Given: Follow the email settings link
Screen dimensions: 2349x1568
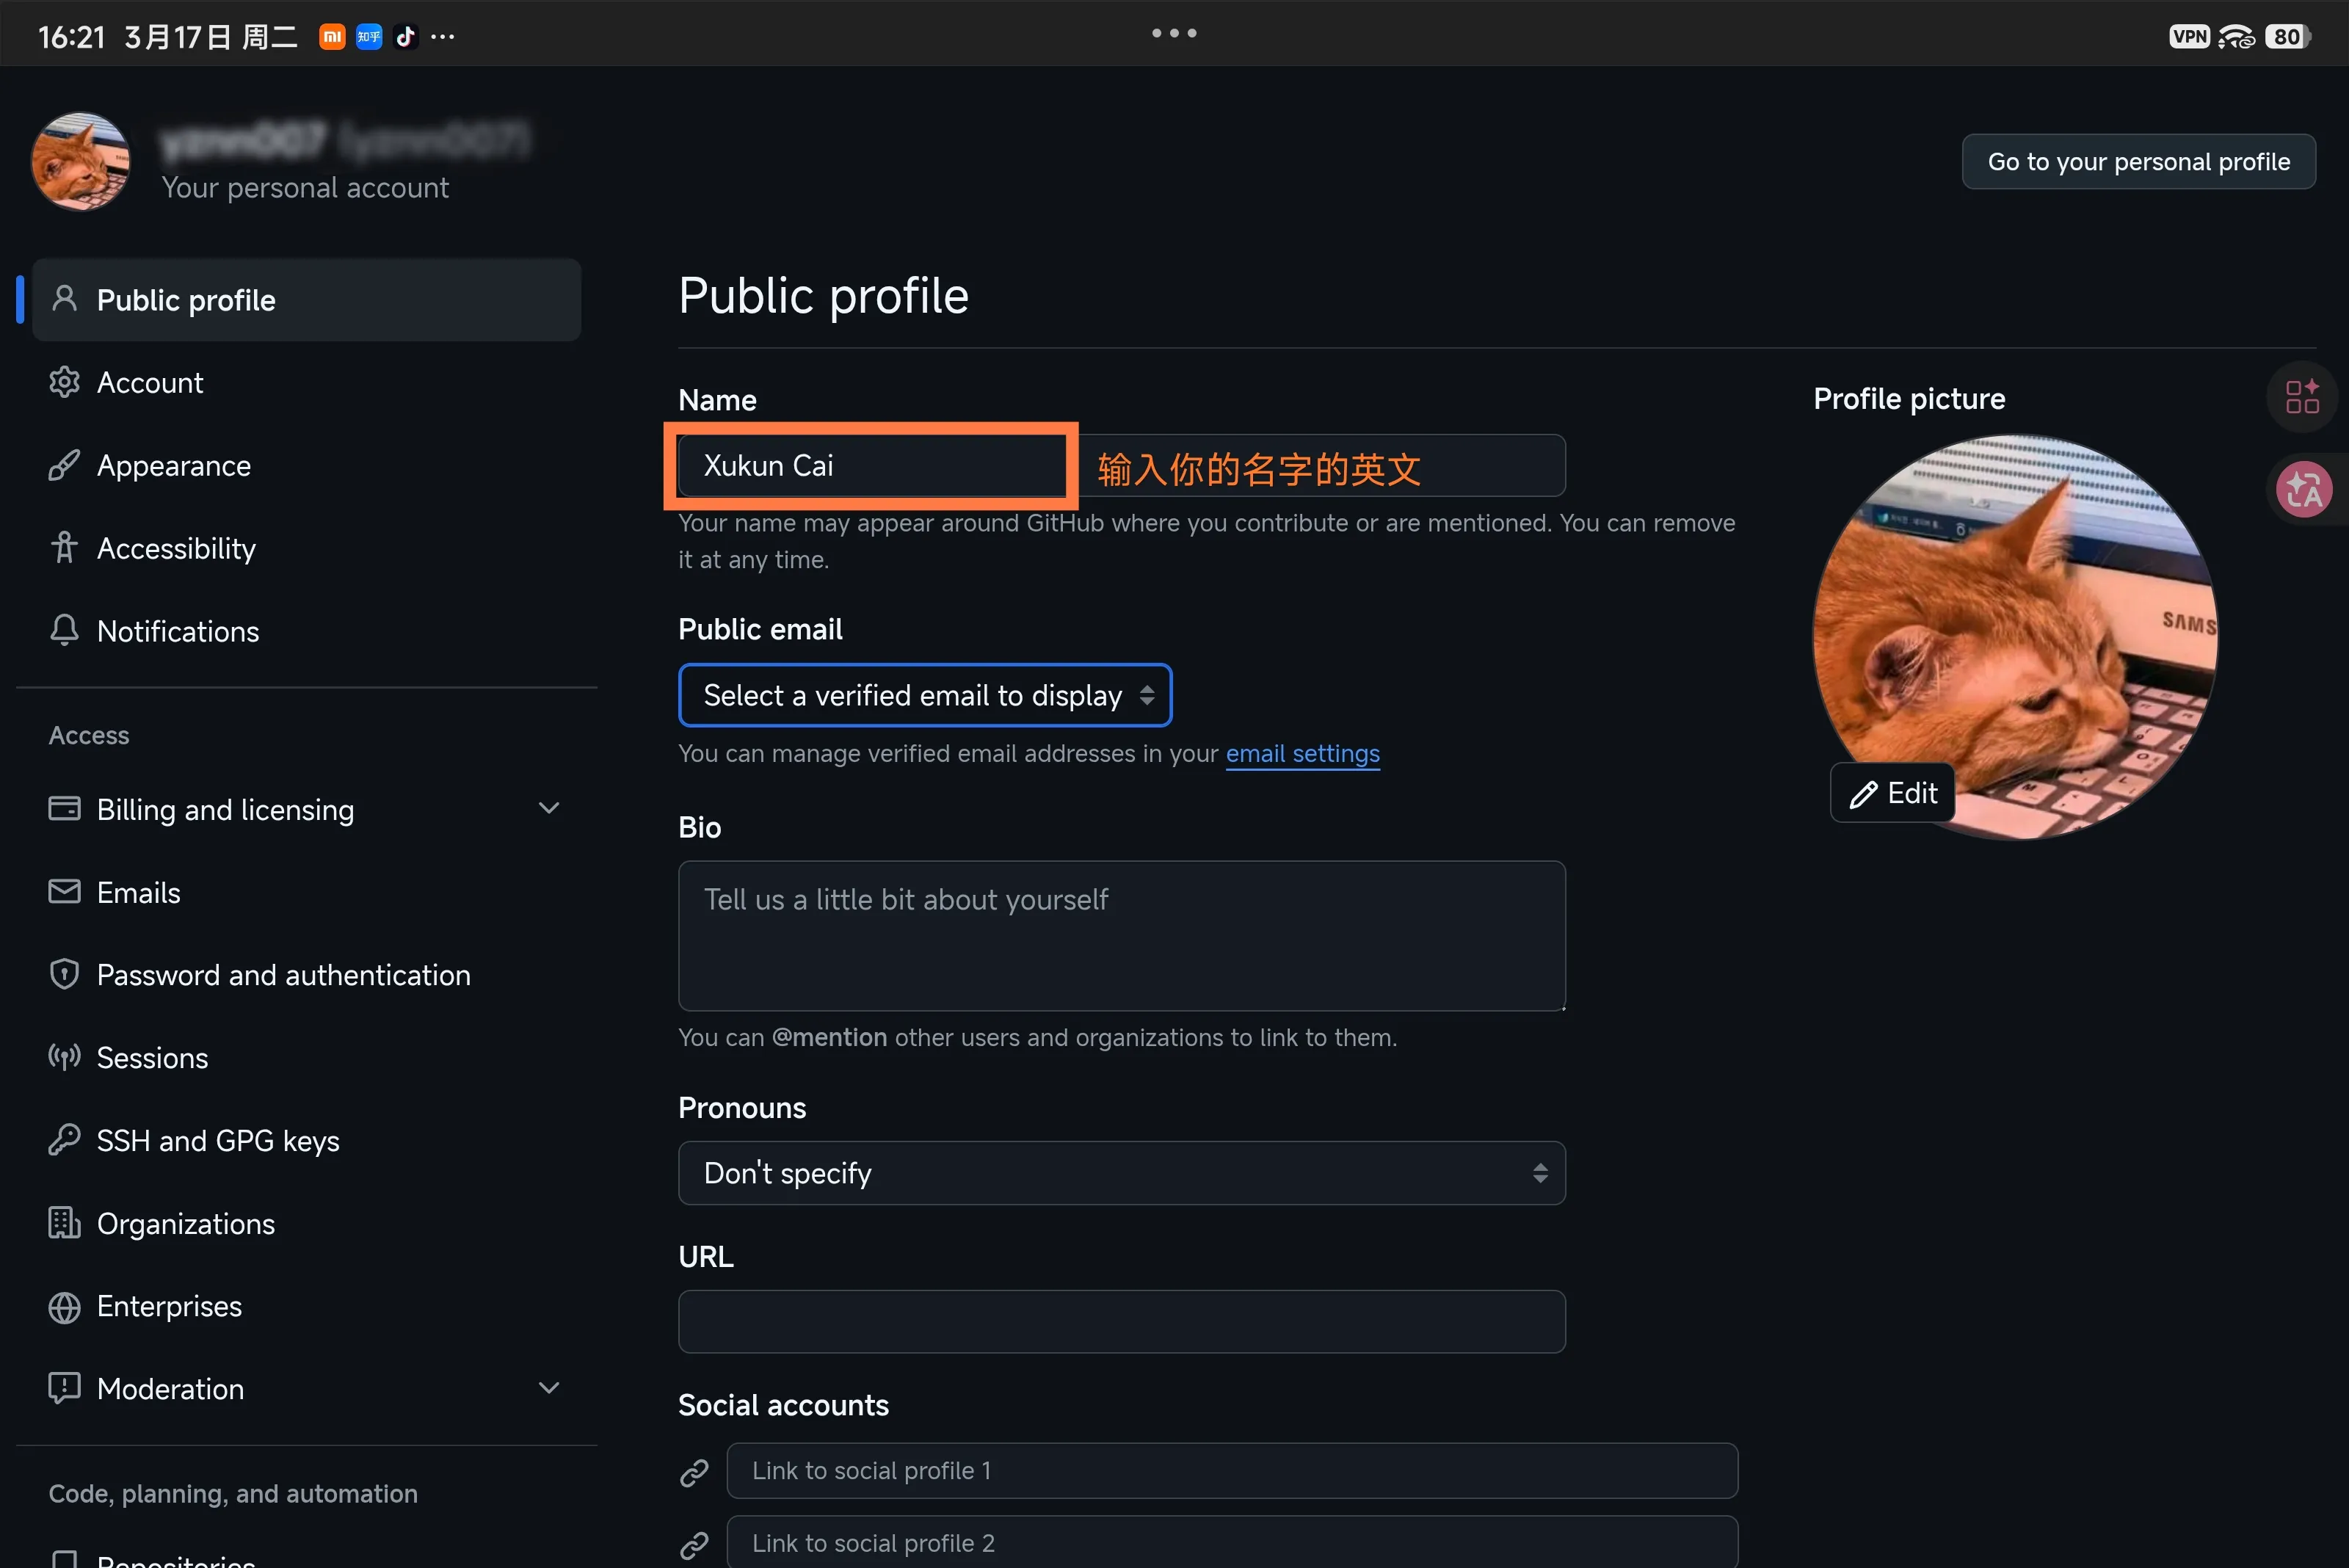Looking at the screenshot, I should 1302,753.
